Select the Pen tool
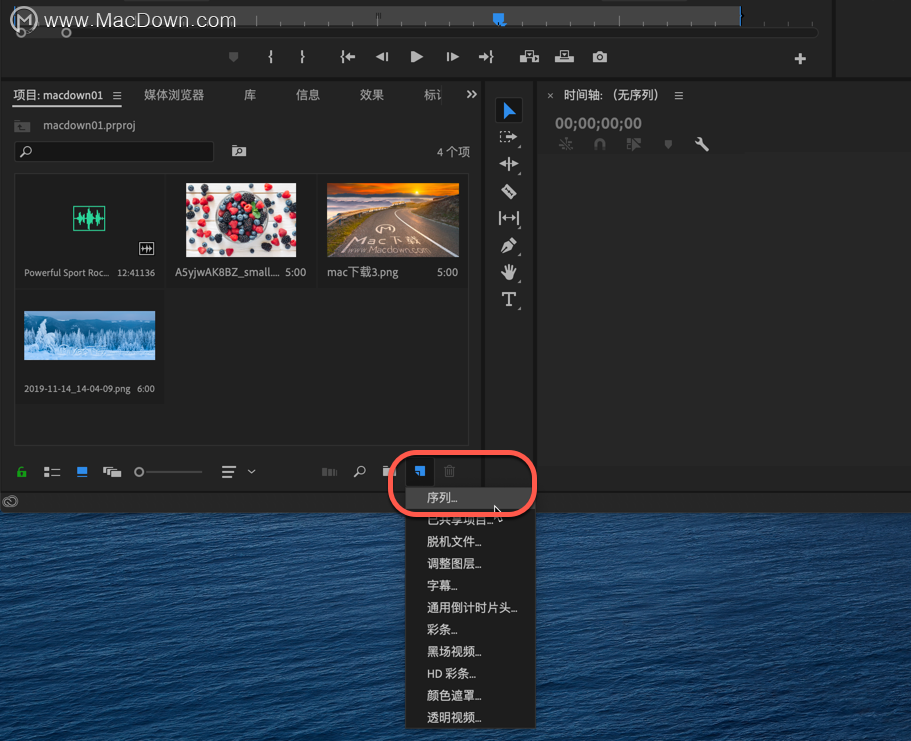 509,245
